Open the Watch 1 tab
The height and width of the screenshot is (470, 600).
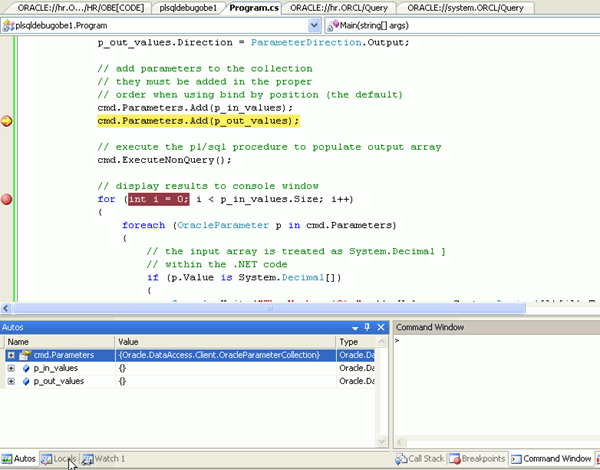pos(104,458)
